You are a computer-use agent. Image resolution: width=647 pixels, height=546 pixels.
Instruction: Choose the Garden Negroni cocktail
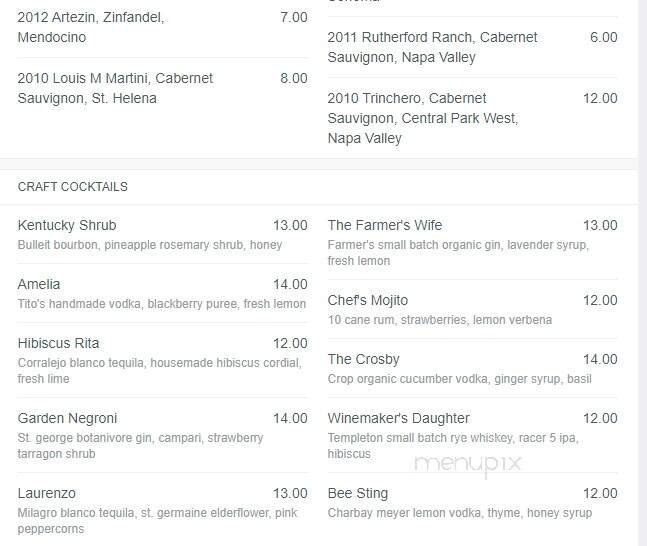[67, 418]
